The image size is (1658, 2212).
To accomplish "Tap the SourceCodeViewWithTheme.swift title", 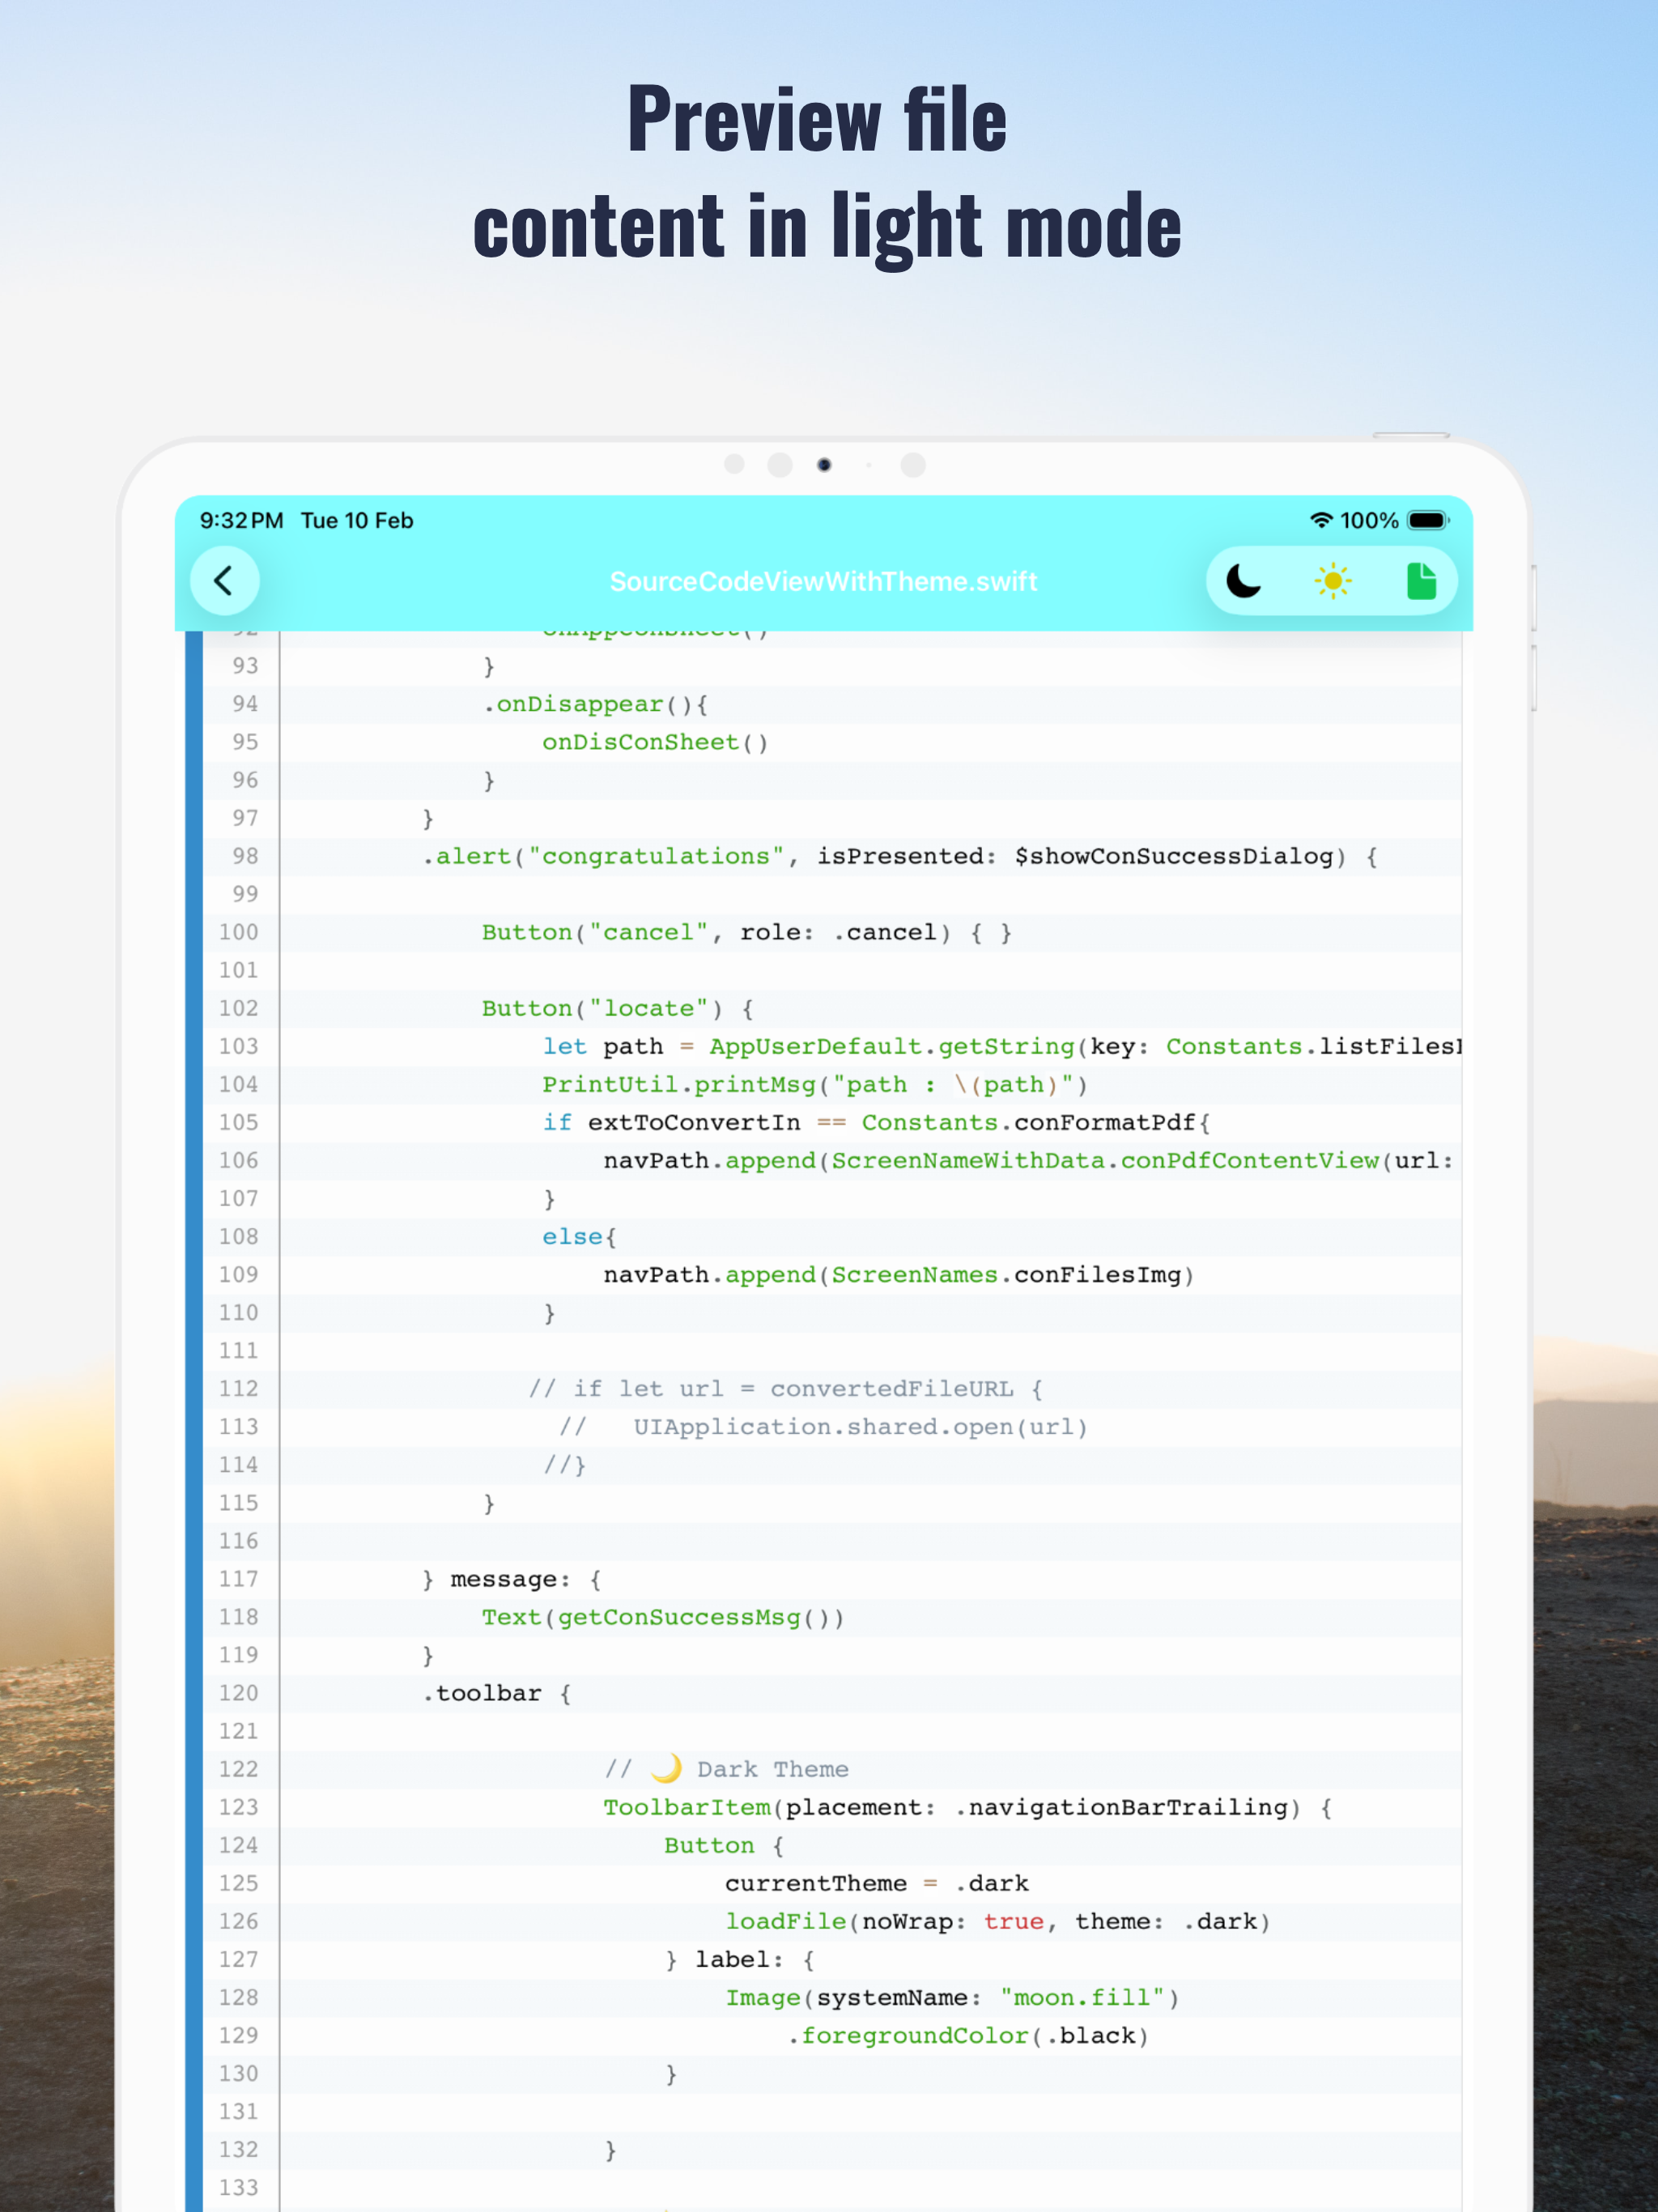I will (x=823, y=582).
